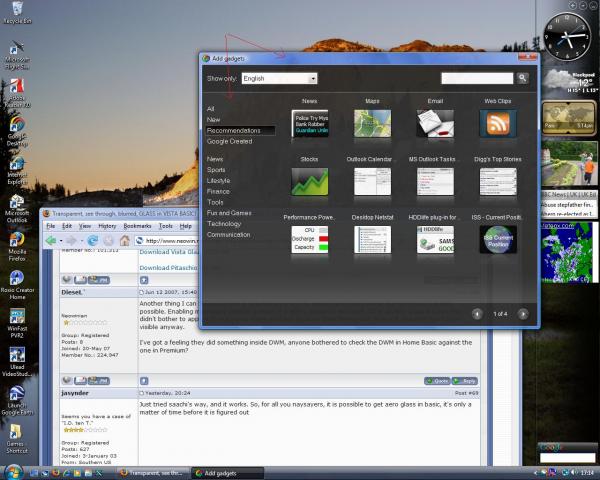Open Firefox View menu

click(x=85, y=226)
